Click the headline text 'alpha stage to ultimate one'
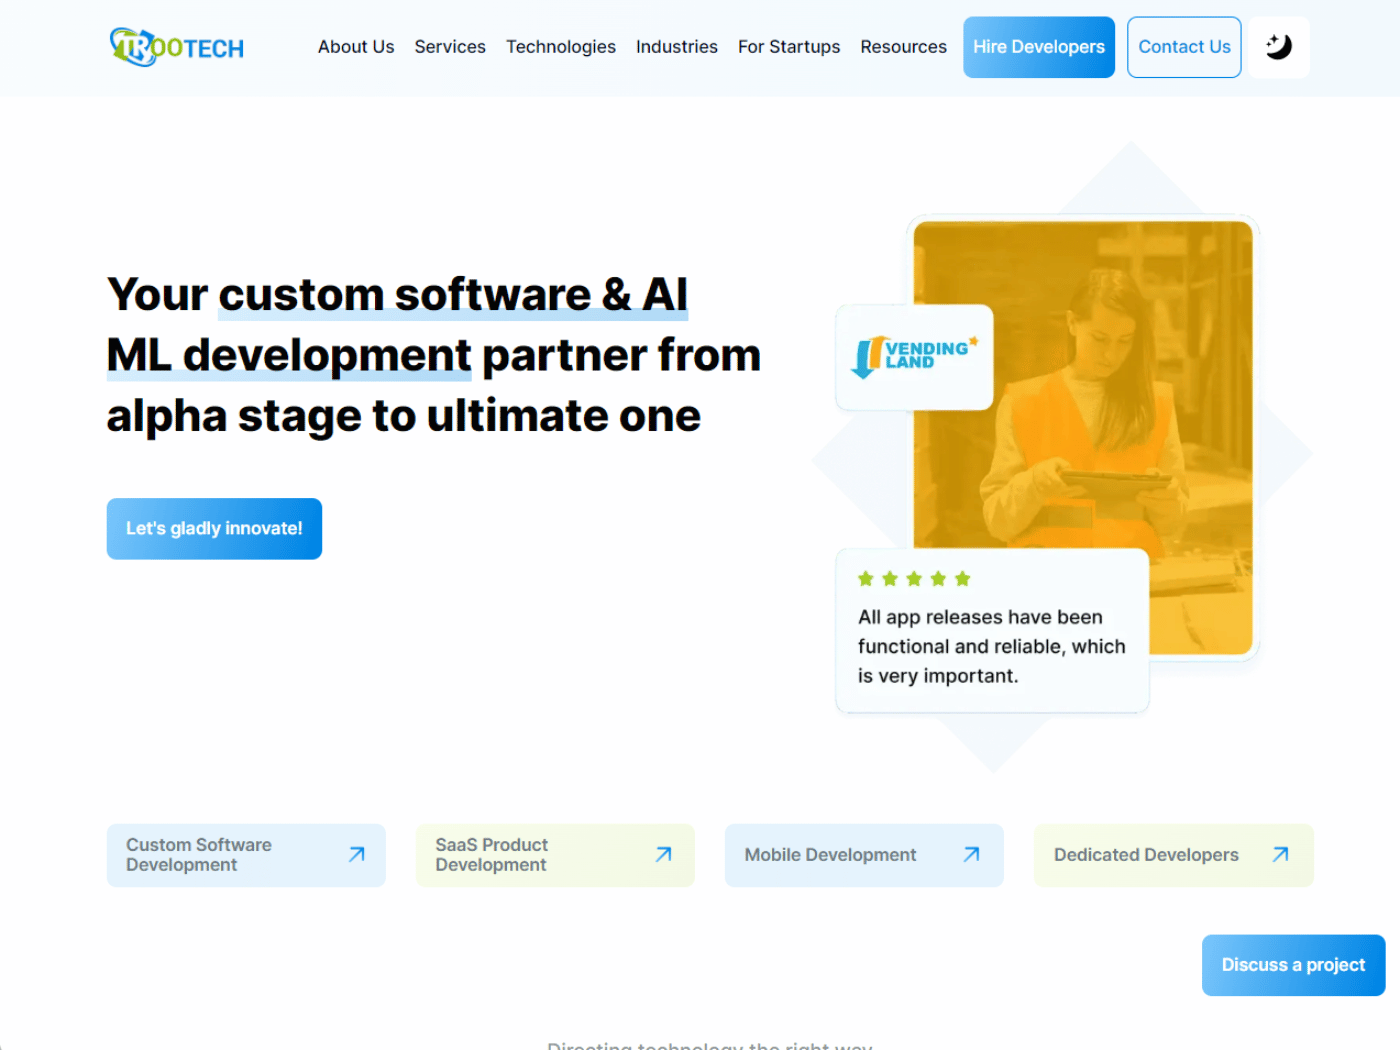1400x1050 pixels. point(404,416)
